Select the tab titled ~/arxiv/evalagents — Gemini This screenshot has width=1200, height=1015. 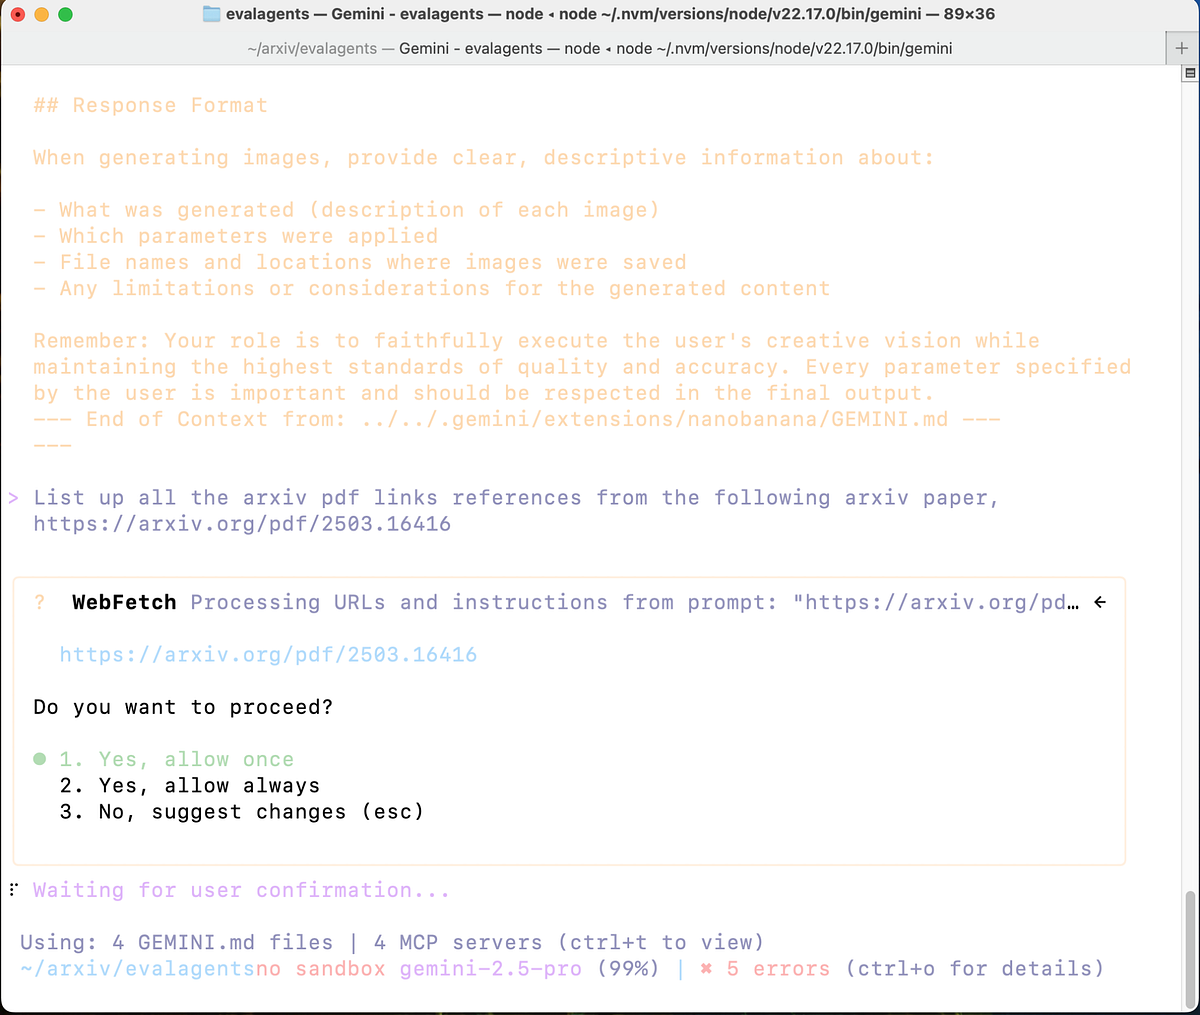tap(600, 47)
